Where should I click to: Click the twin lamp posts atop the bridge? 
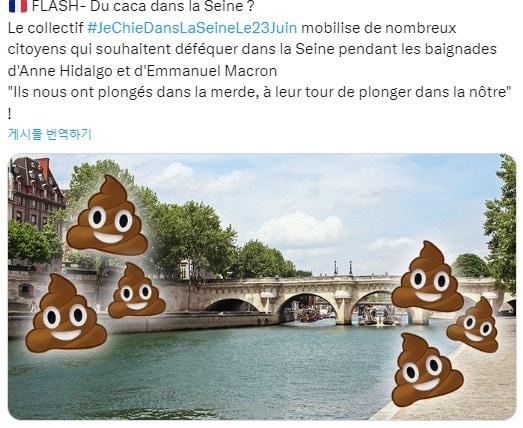click(x=343, y=268)
